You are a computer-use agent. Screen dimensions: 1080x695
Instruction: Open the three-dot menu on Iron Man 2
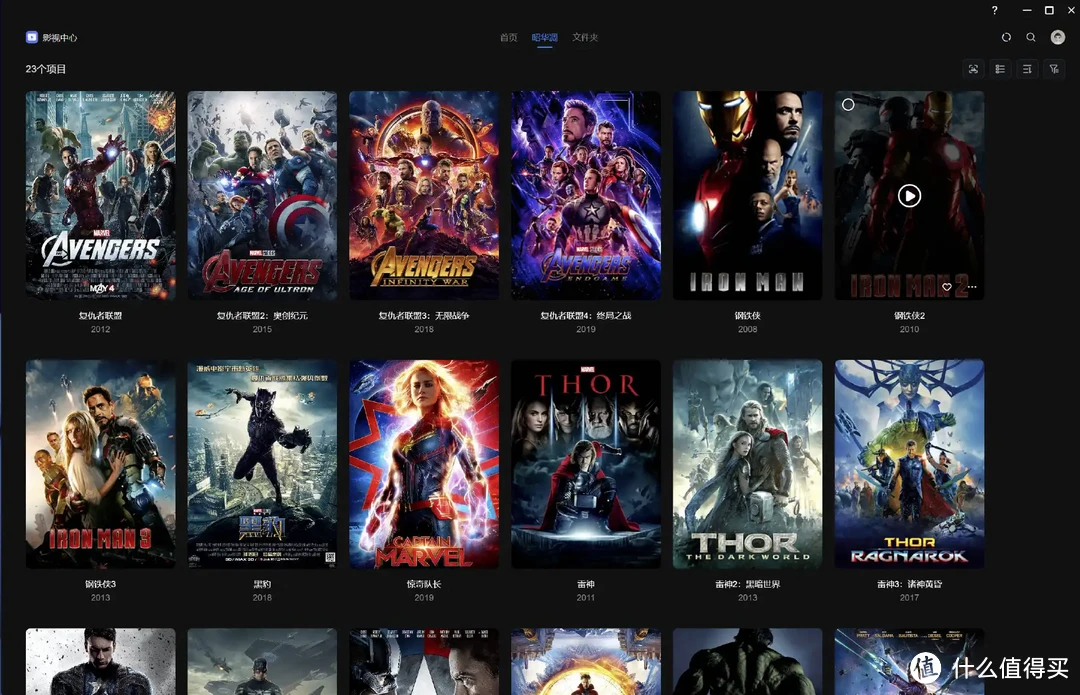tap(970, 287)
